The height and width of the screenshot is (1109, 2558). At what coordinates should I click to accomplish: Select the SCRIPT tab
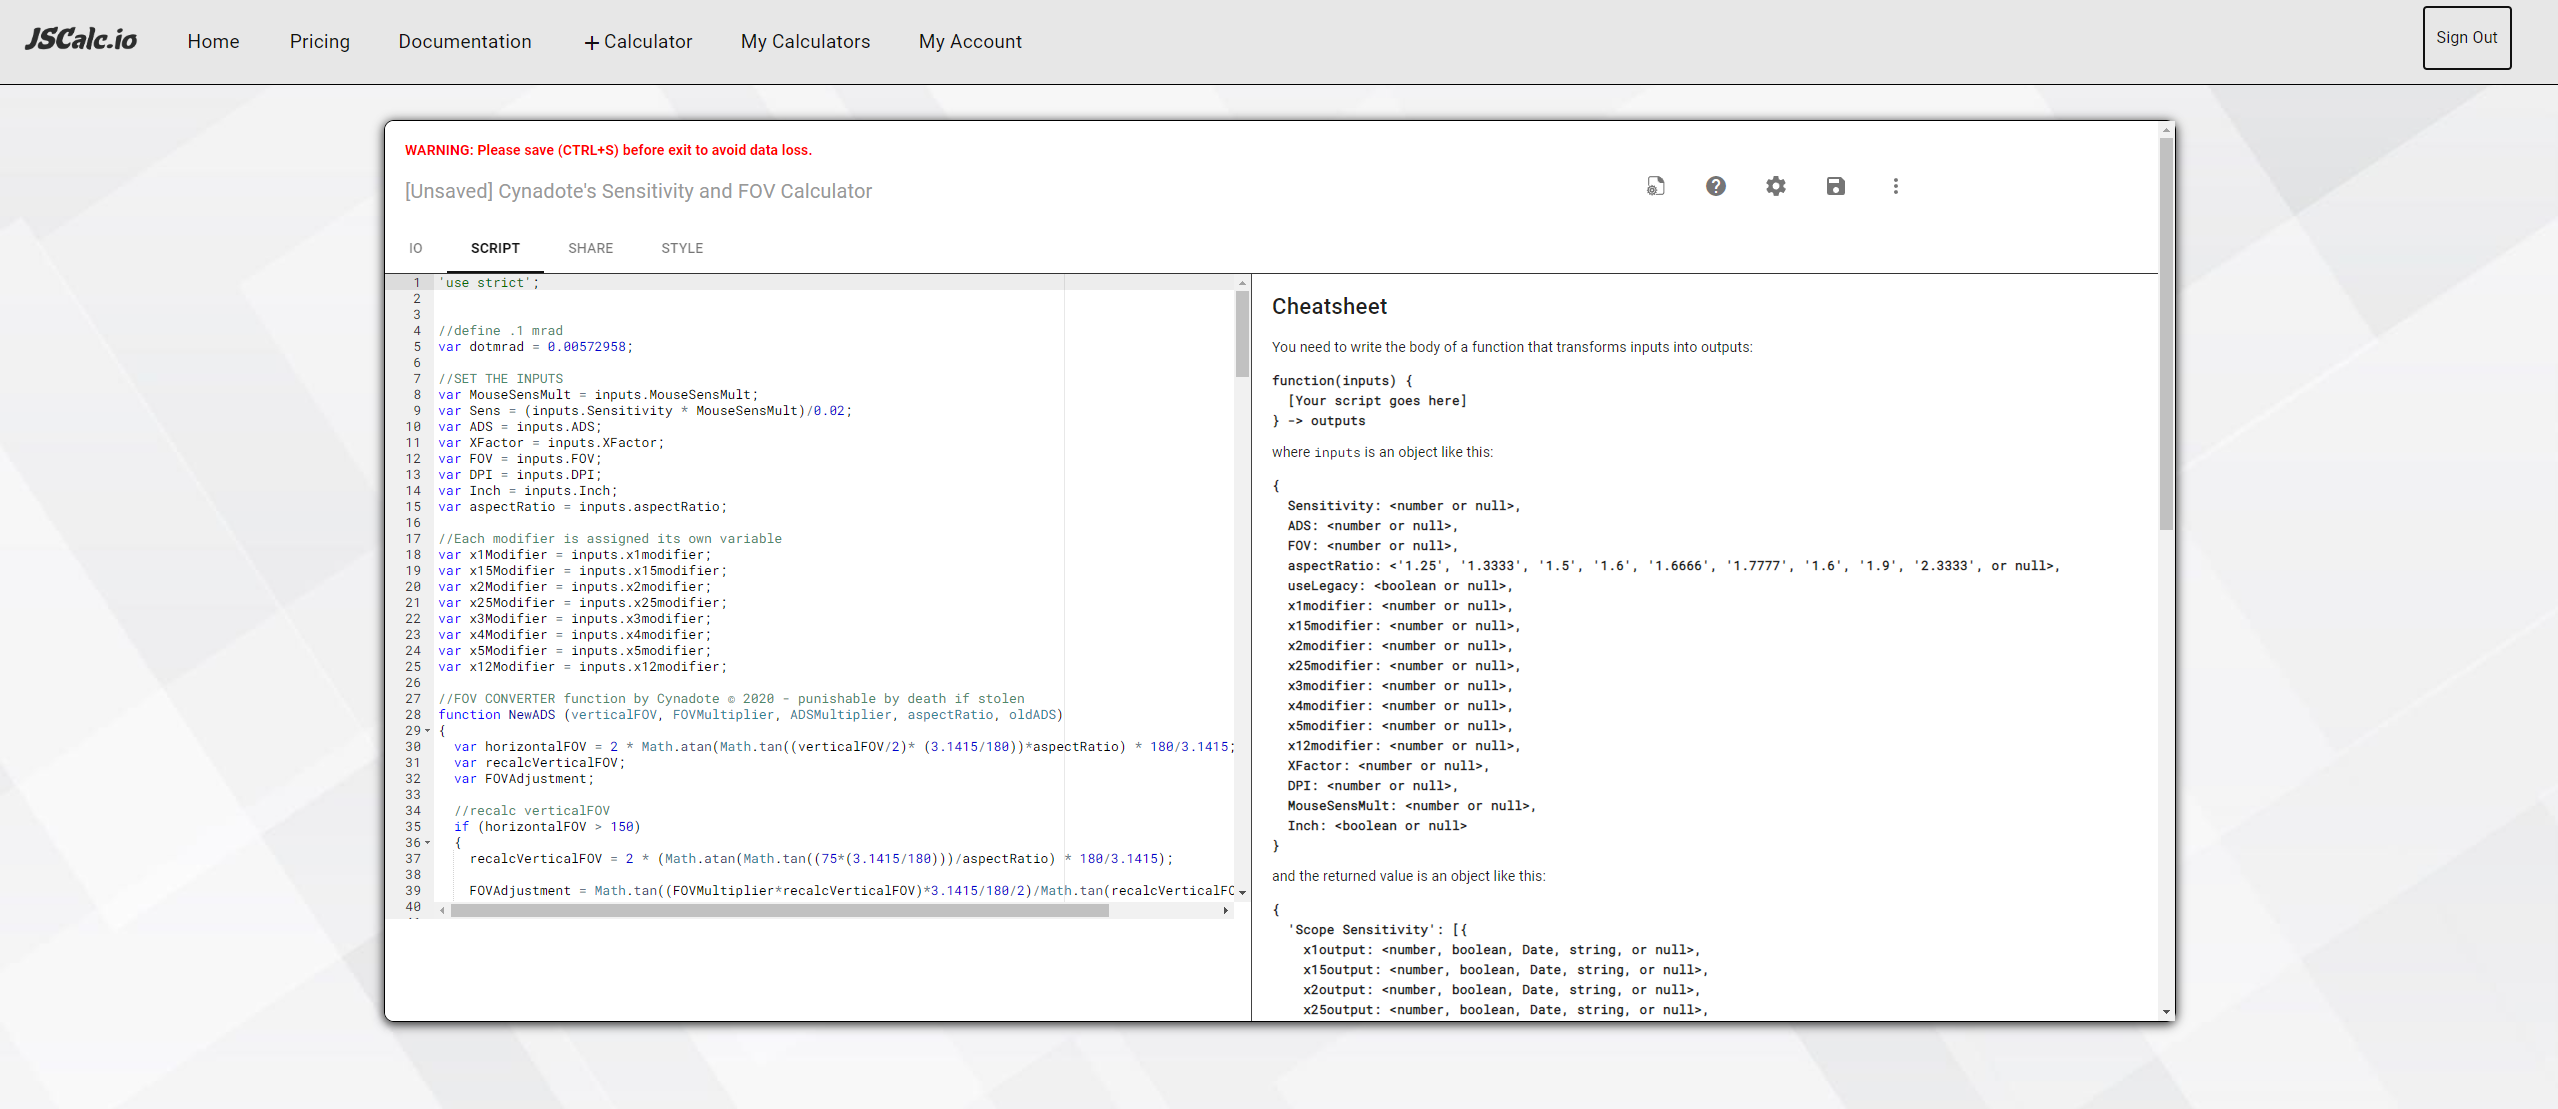495,248
